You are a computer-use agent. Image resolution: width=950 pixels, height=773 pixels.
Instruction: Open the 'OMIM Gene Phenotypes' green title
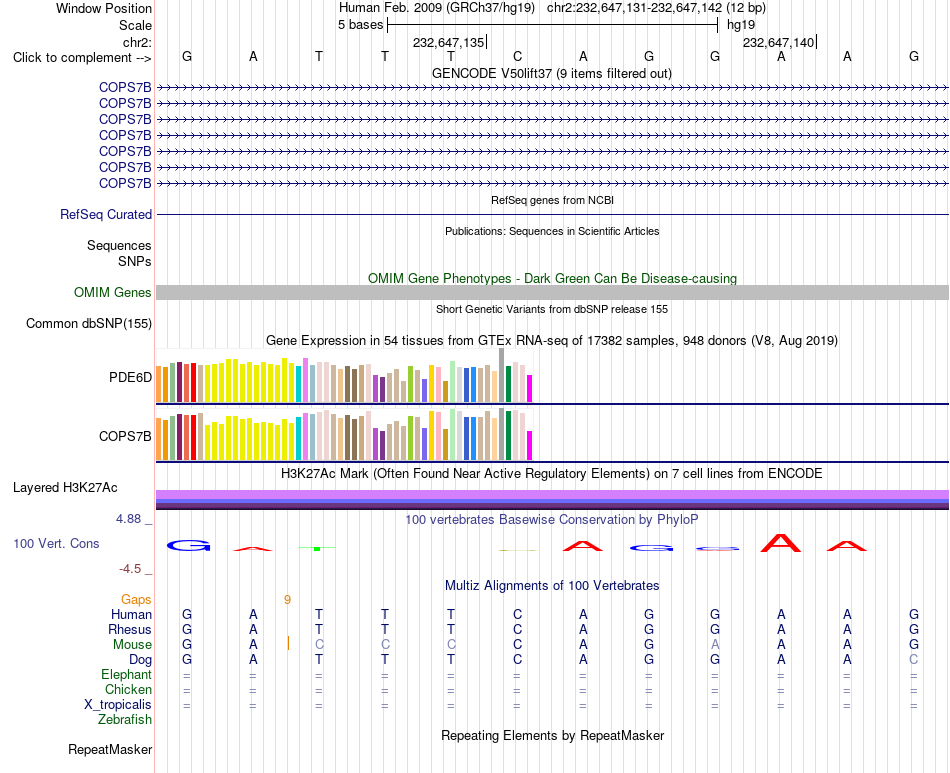[x=552, y=278]
